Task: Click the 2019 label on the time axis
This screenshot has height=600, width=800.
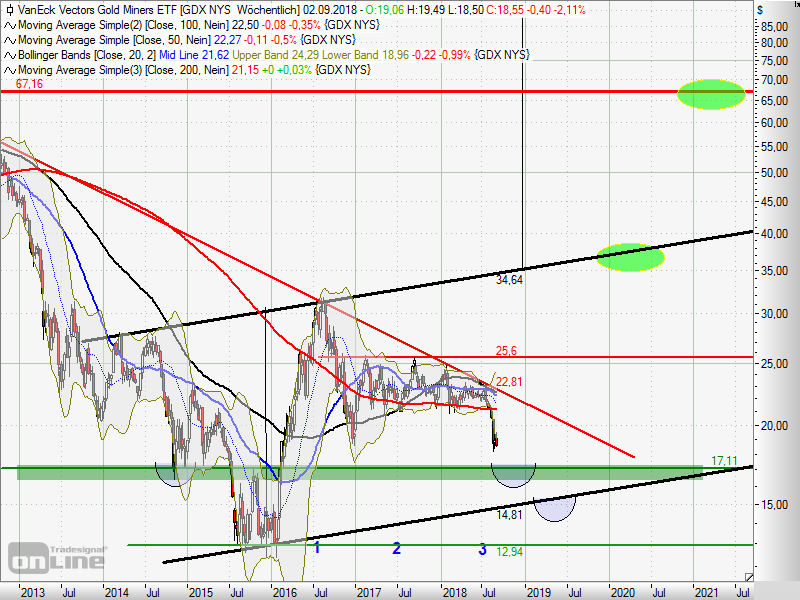Action: coord(538,593)
